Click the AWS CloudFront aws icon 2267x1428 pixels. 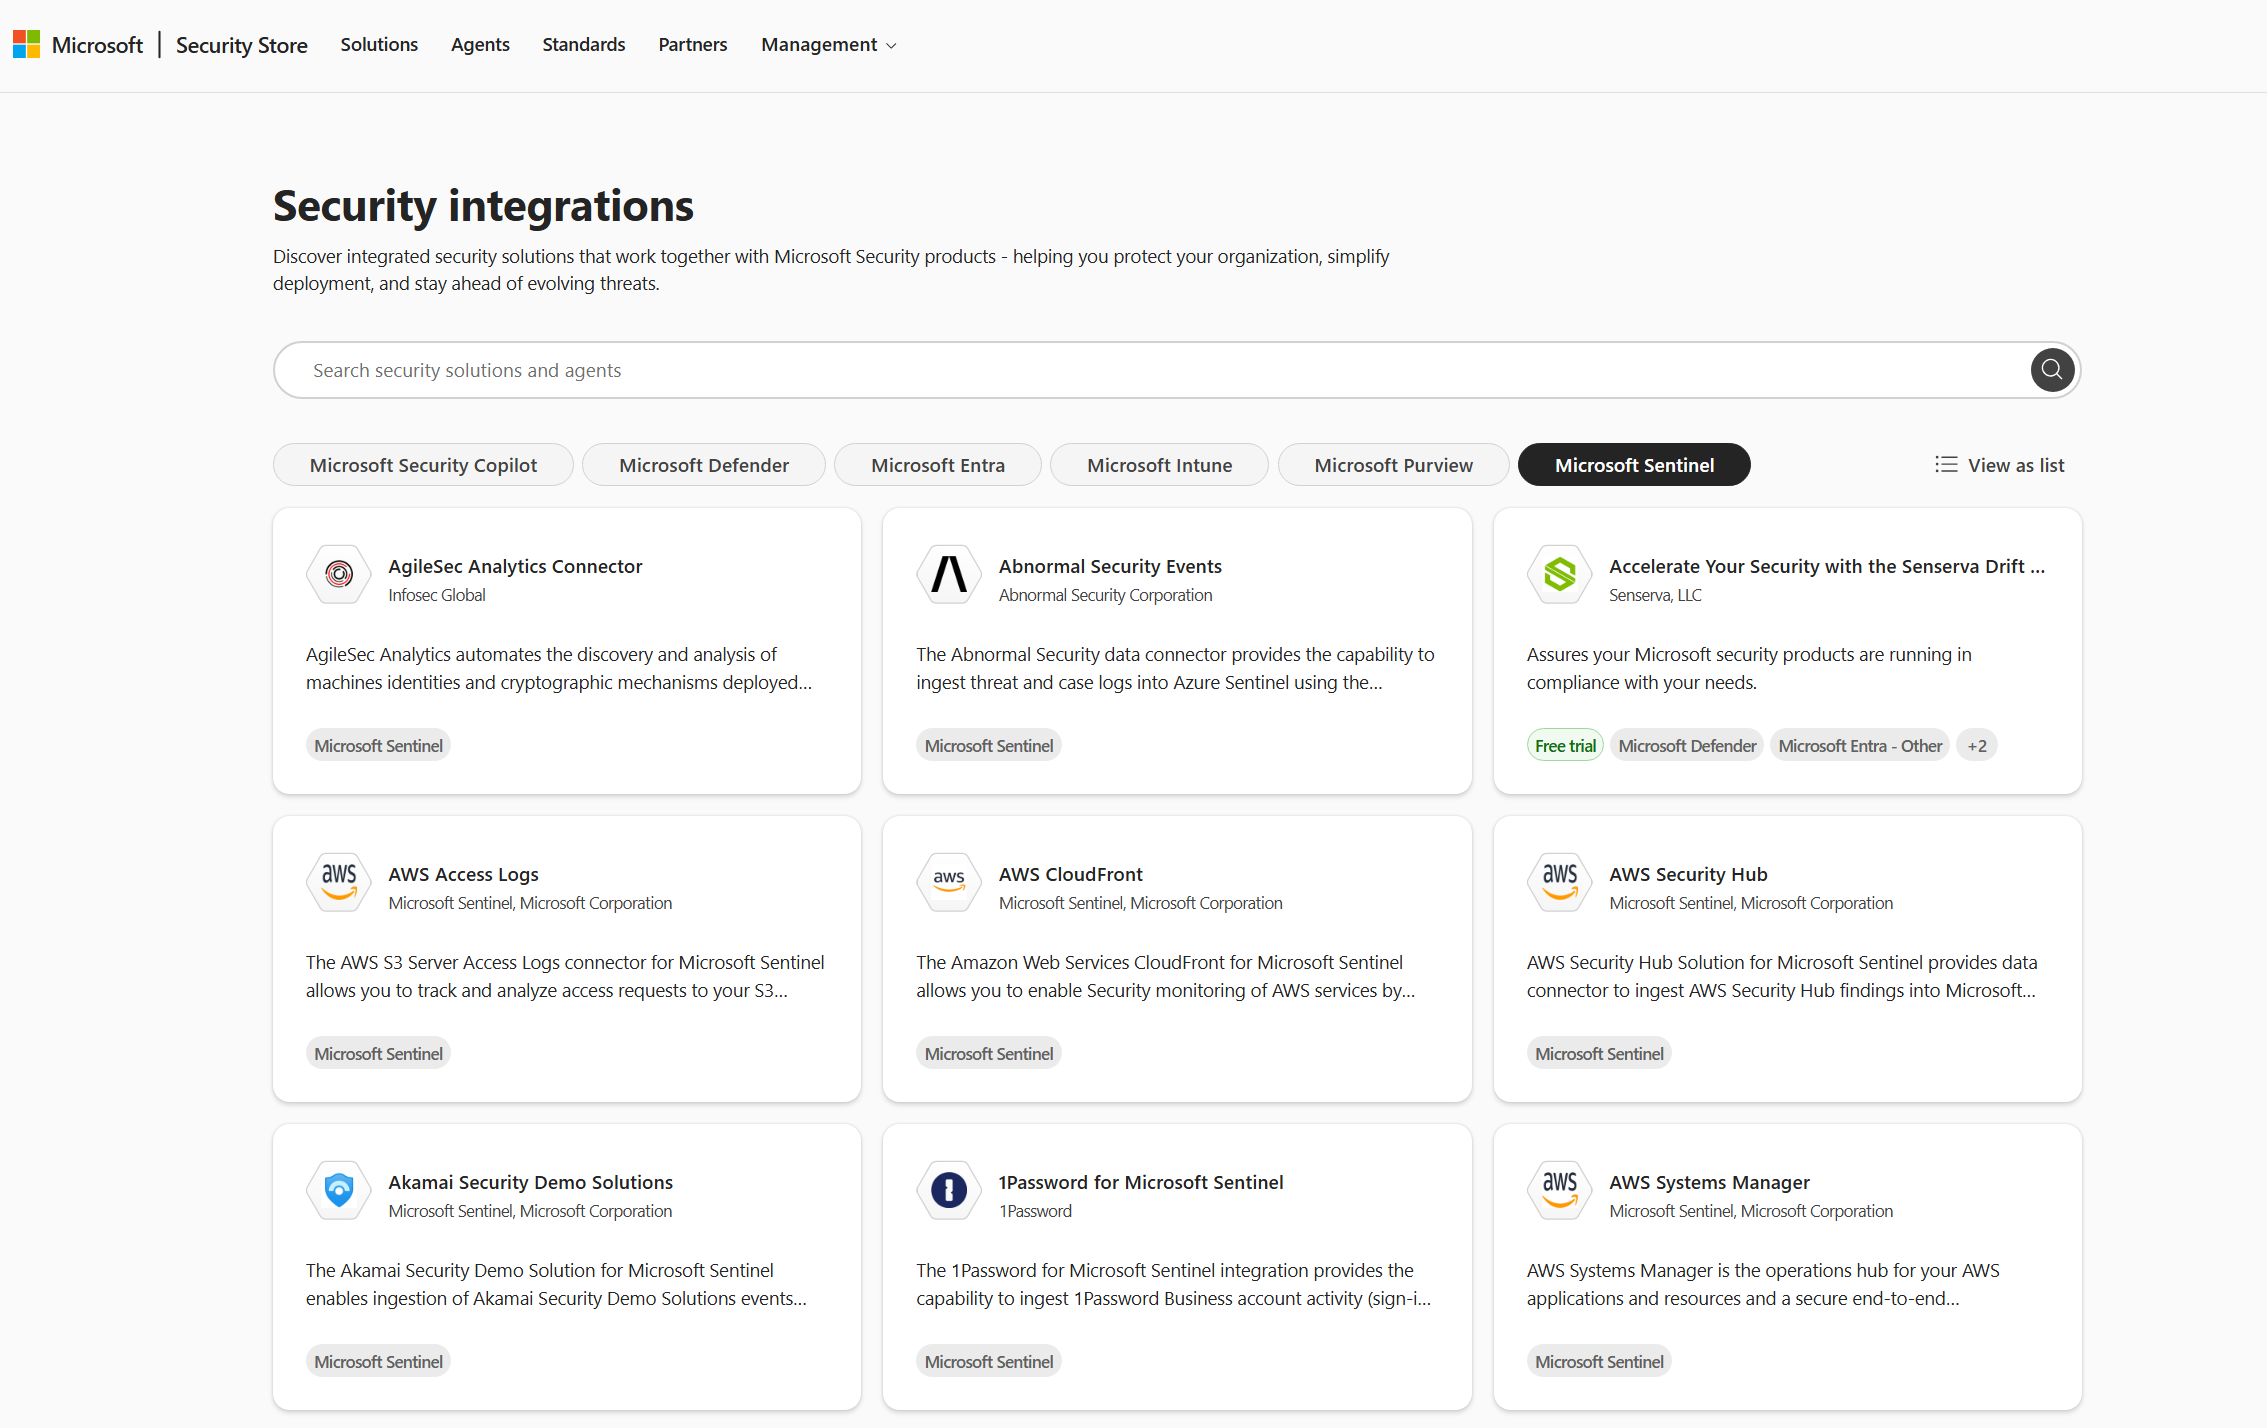[x=948, y=883]
